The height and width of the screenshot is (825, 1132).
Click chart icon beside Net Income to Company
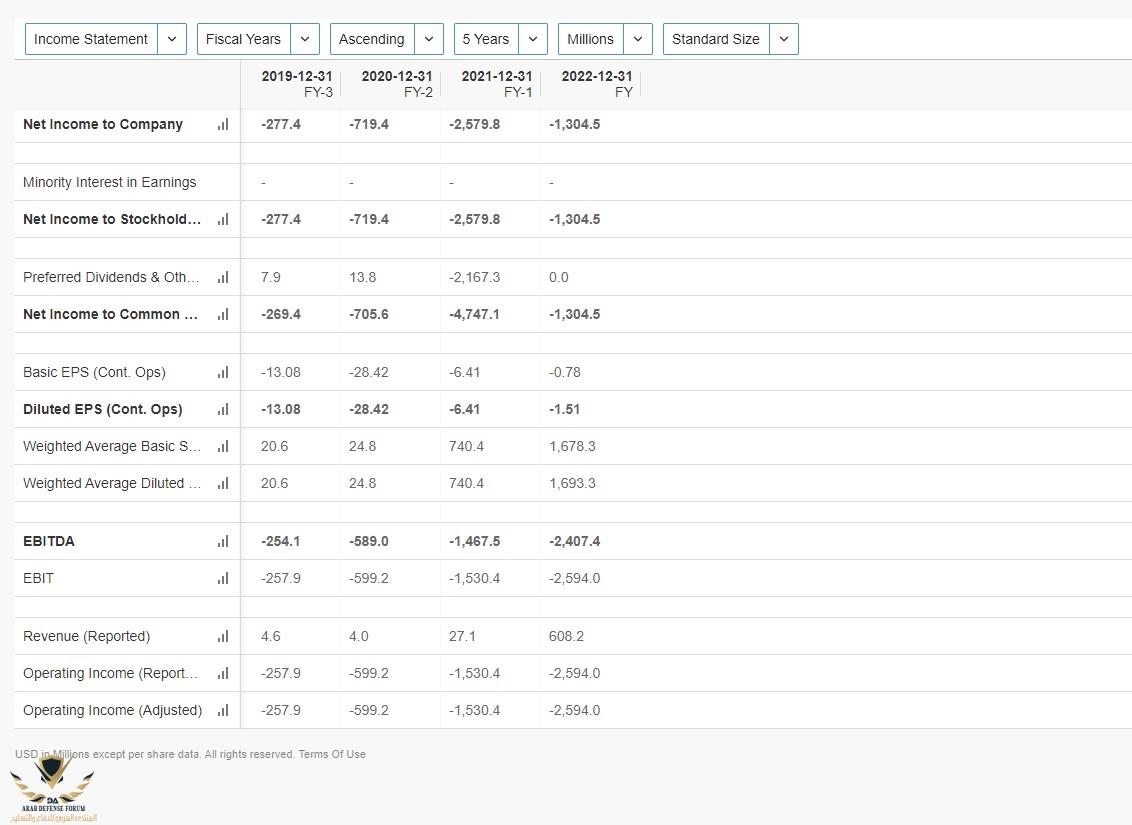click(x=222, y=125)
